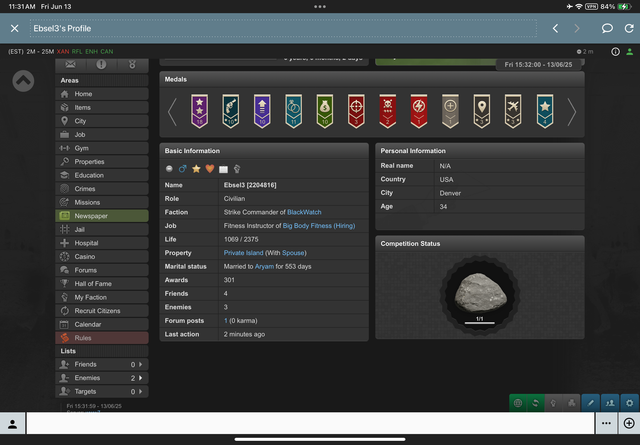Click the orange heart married icon
Image resolution: width=640 pixels, height=445 pixels.
210,169
